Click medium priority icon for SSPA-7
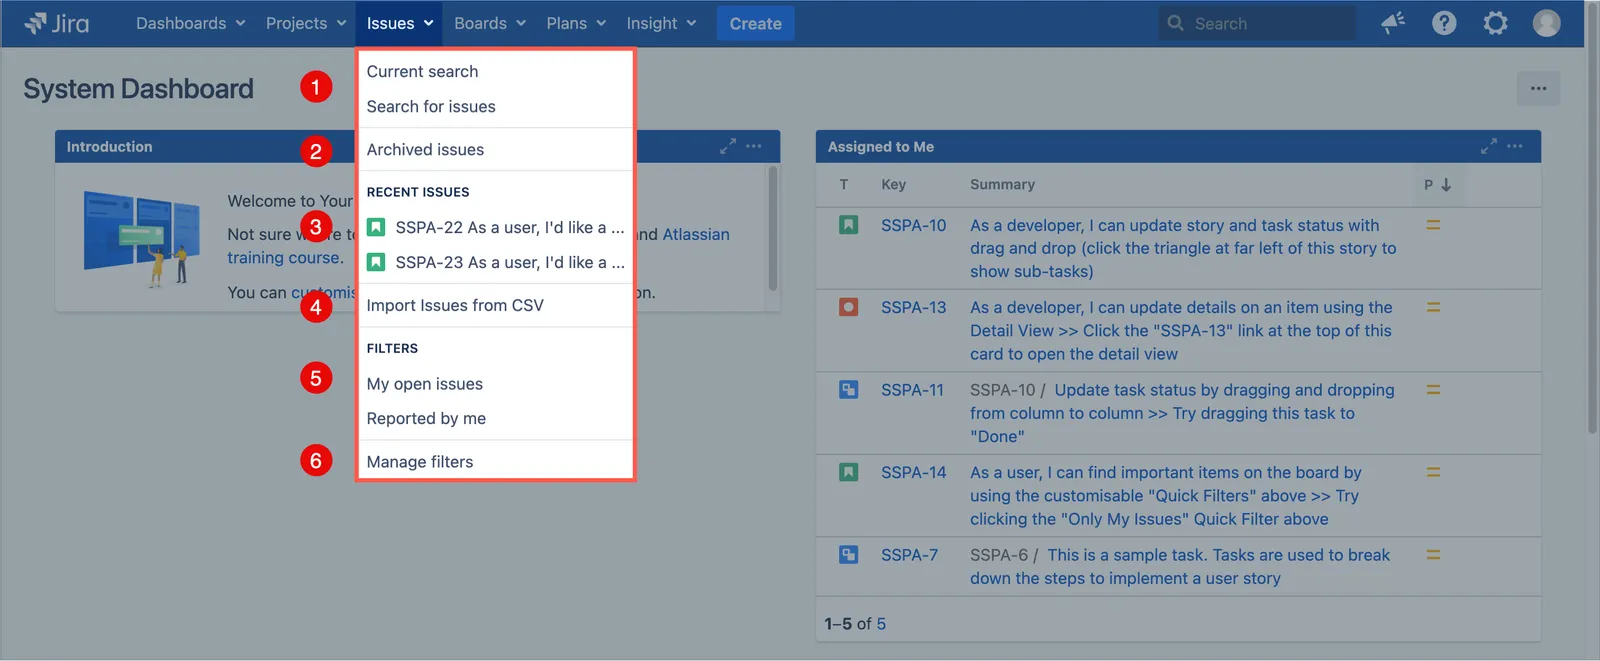Viewport: 1600px width, 661px height. 1433,554
